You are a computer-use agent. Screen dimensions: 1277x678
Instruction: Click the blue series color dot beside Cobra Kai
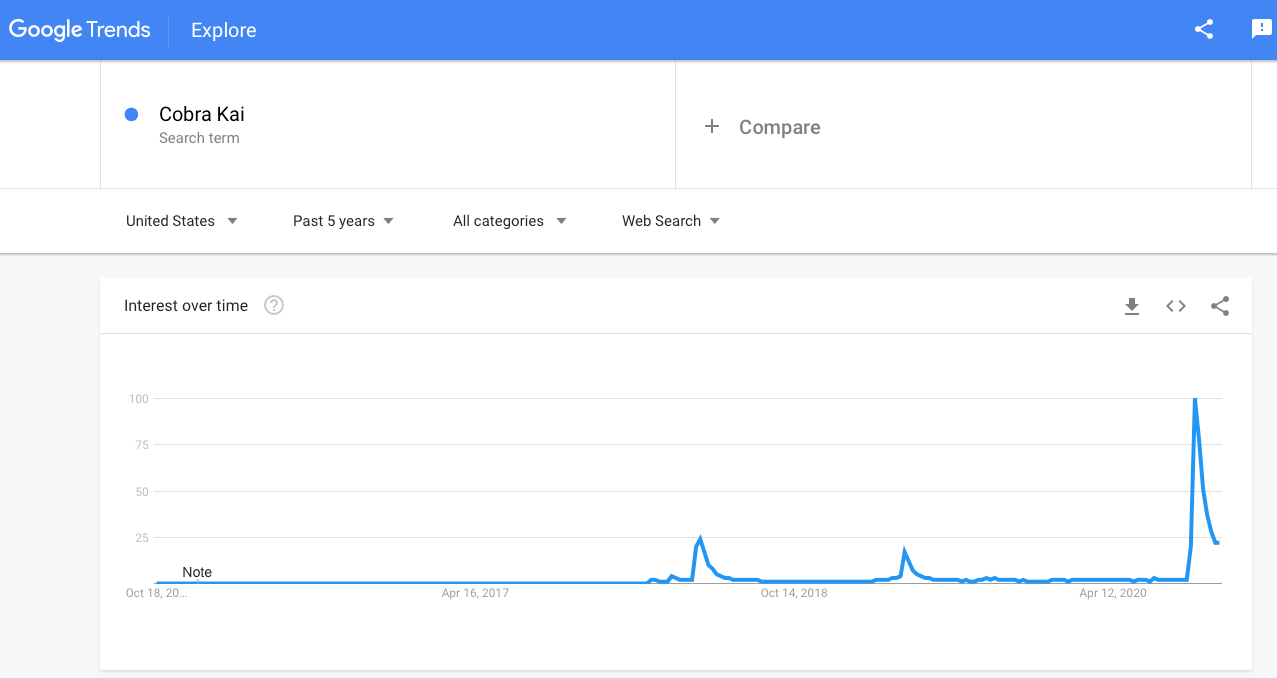point(131,114)
